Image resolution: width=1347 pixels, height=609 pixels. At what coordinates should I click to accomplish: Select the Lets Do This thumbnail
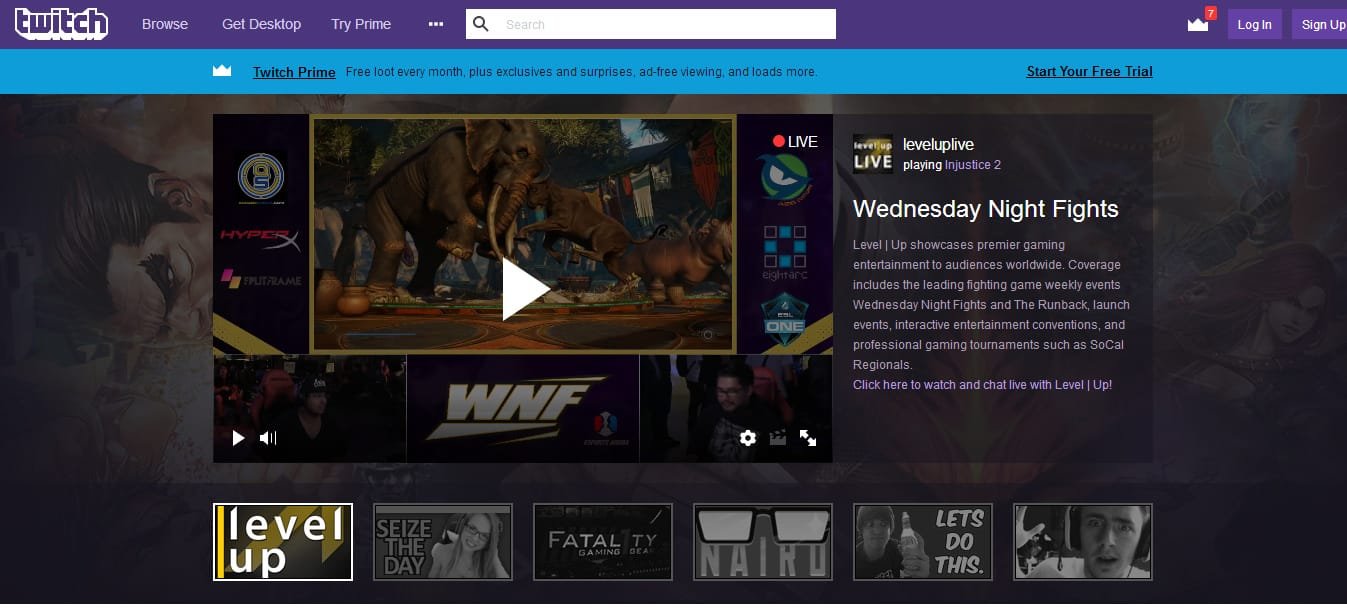923,542
